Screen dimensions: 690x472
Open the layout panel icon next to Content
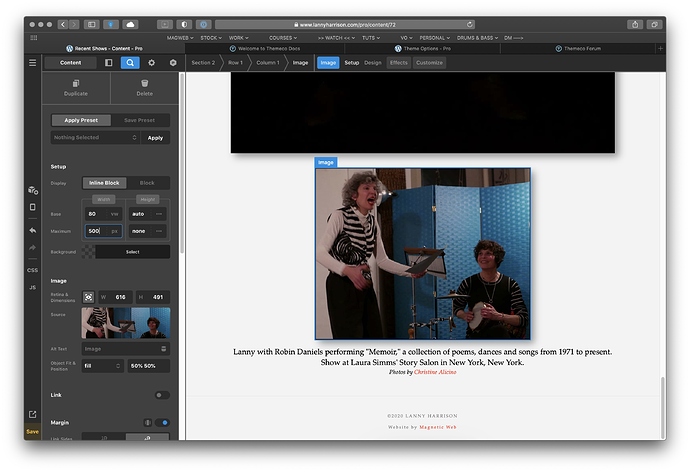pos(109,62)
